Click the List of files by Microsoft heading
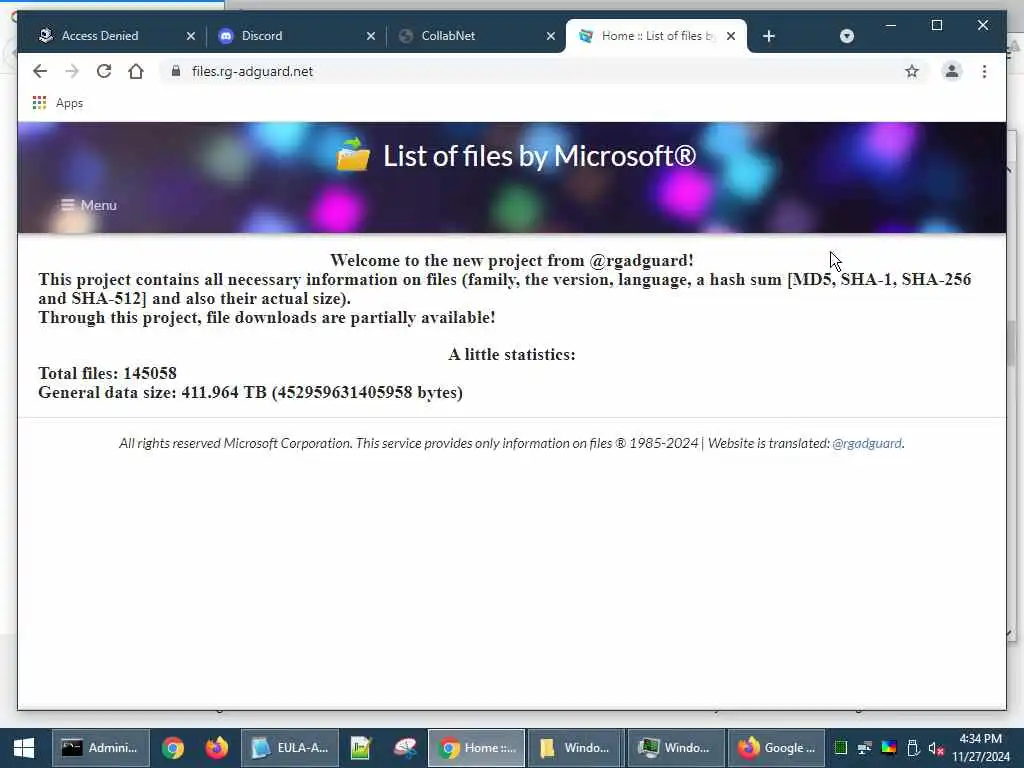 [x=539, y=156]
